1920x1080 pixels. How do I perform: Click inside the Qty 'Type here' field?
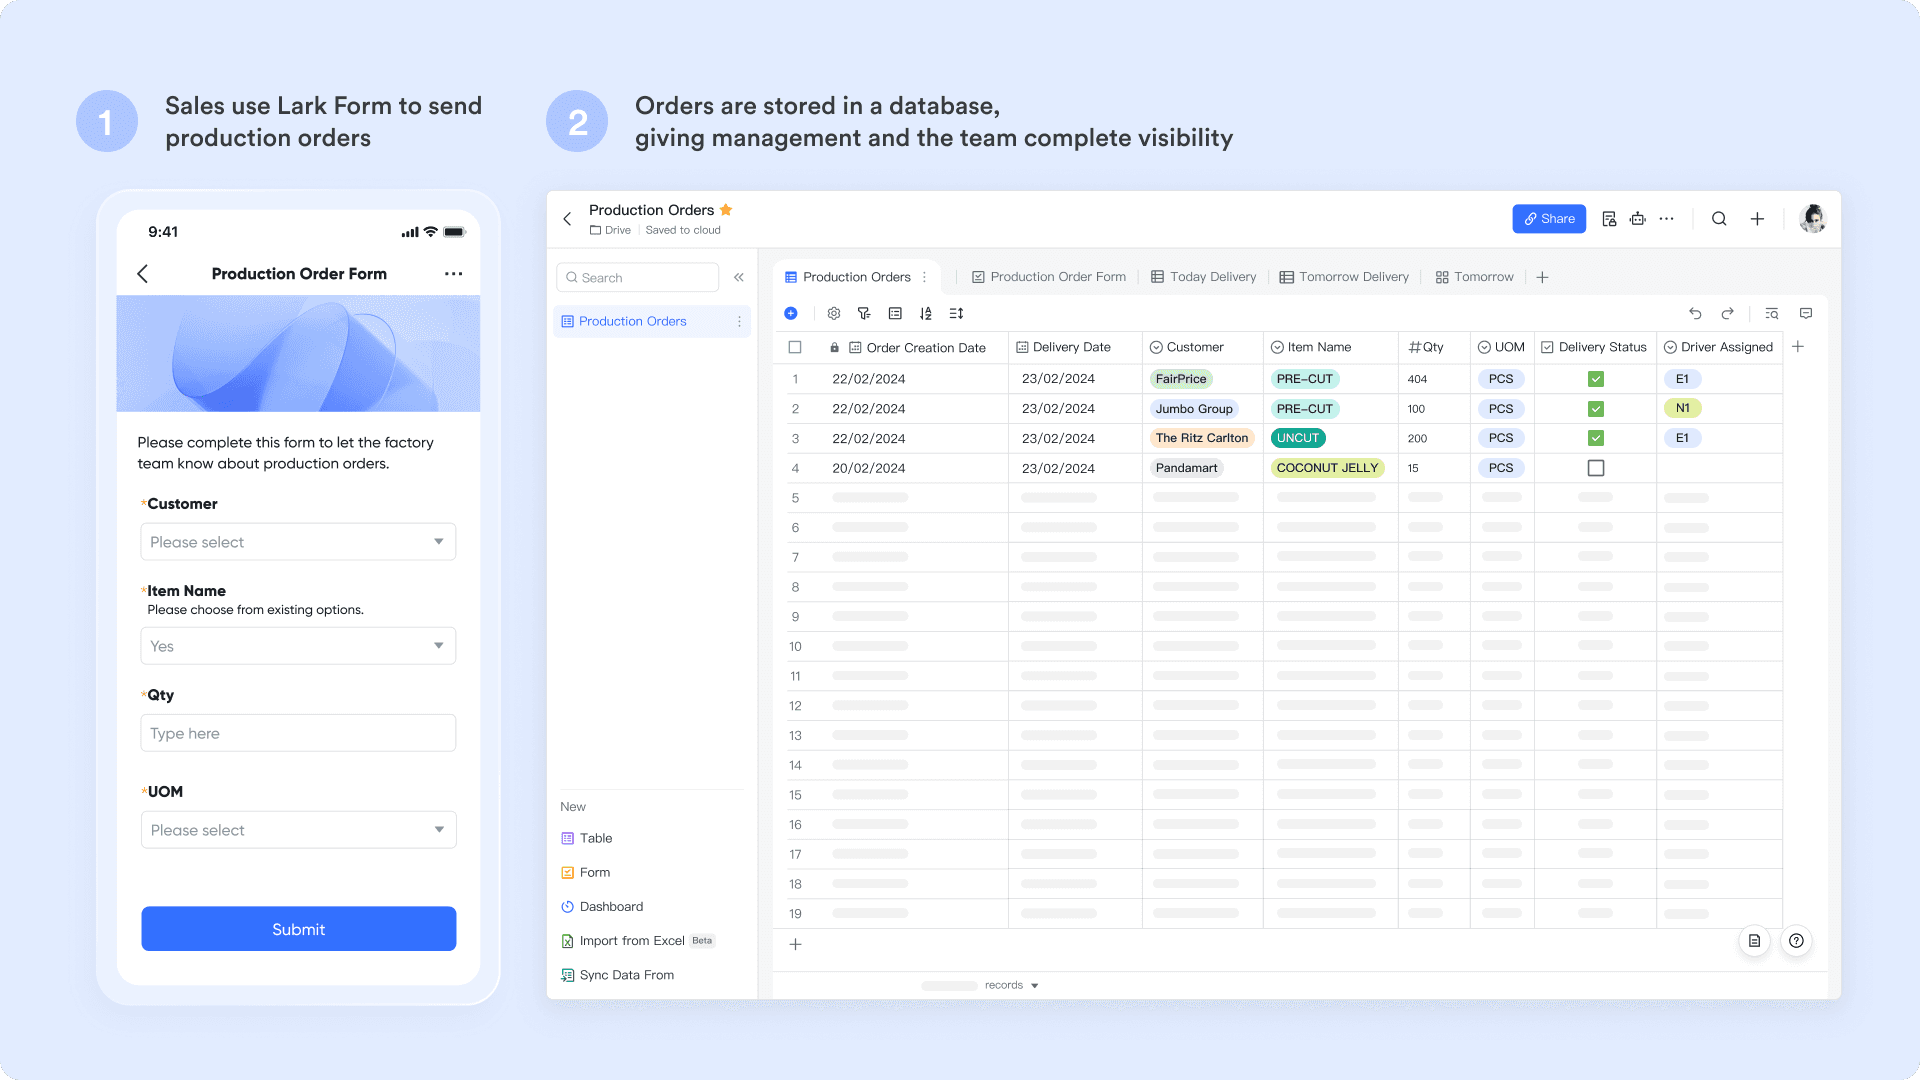(x=298, y=733)
